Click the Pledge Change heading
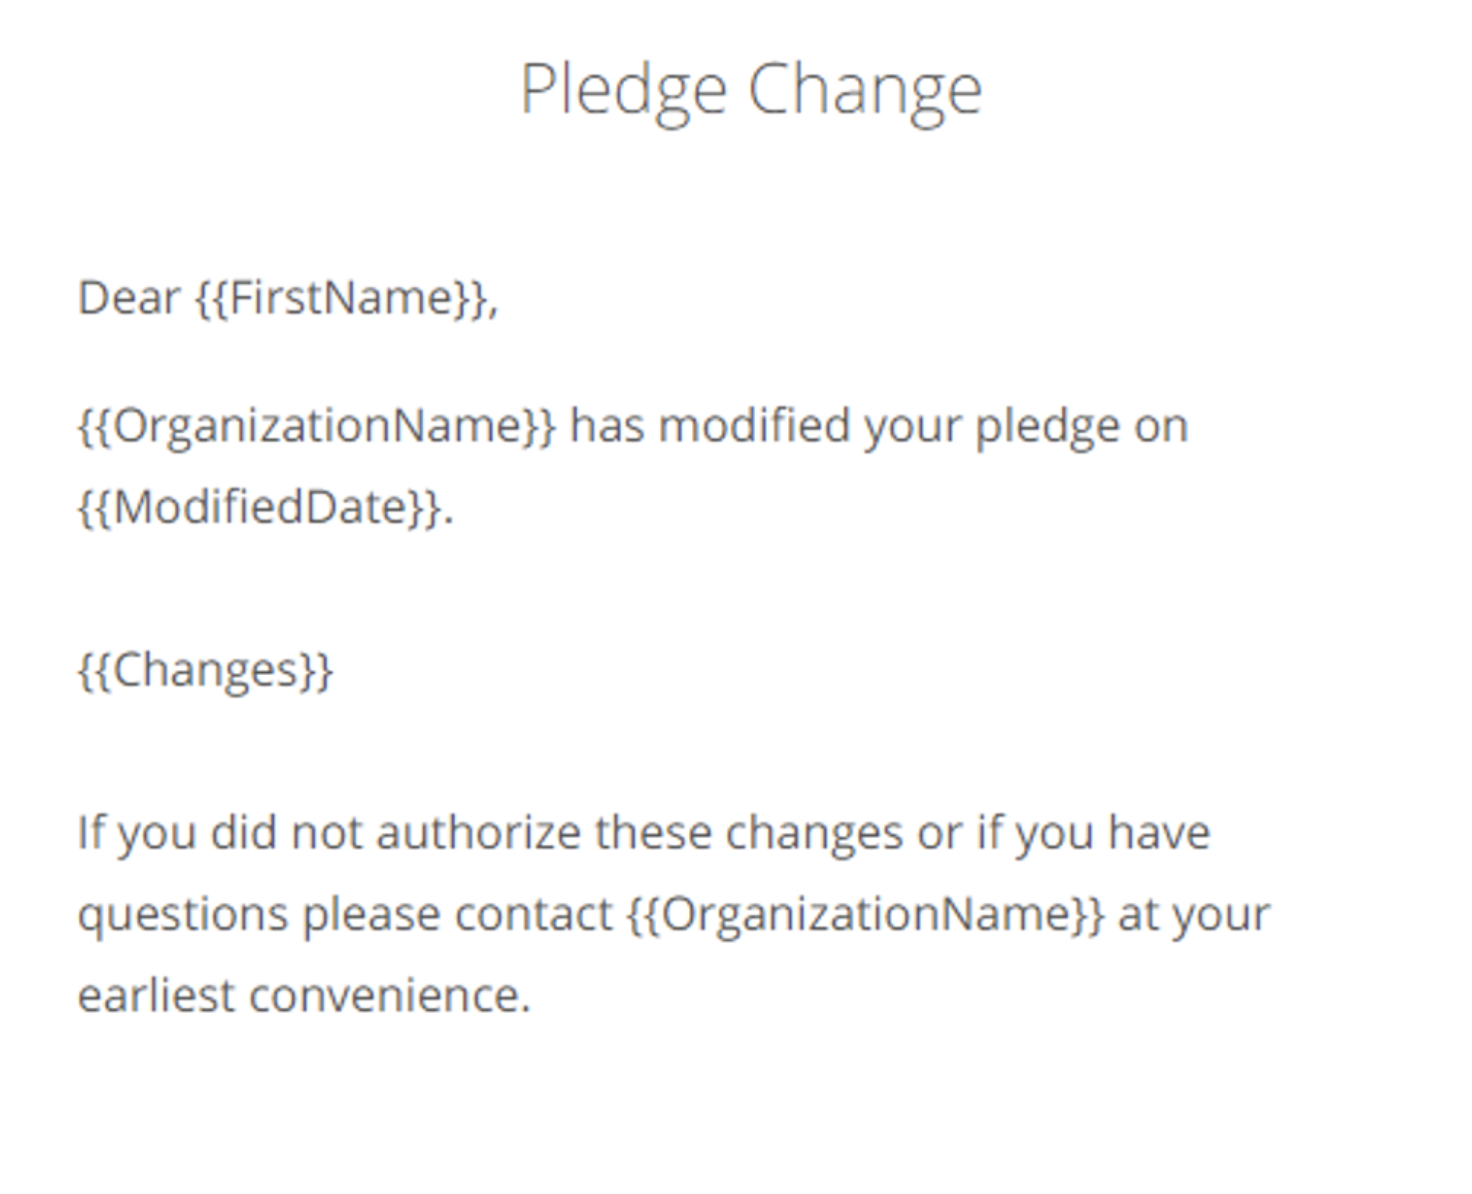The width and height of the screenshot is (1472, 1194). (x=751, y=92)
